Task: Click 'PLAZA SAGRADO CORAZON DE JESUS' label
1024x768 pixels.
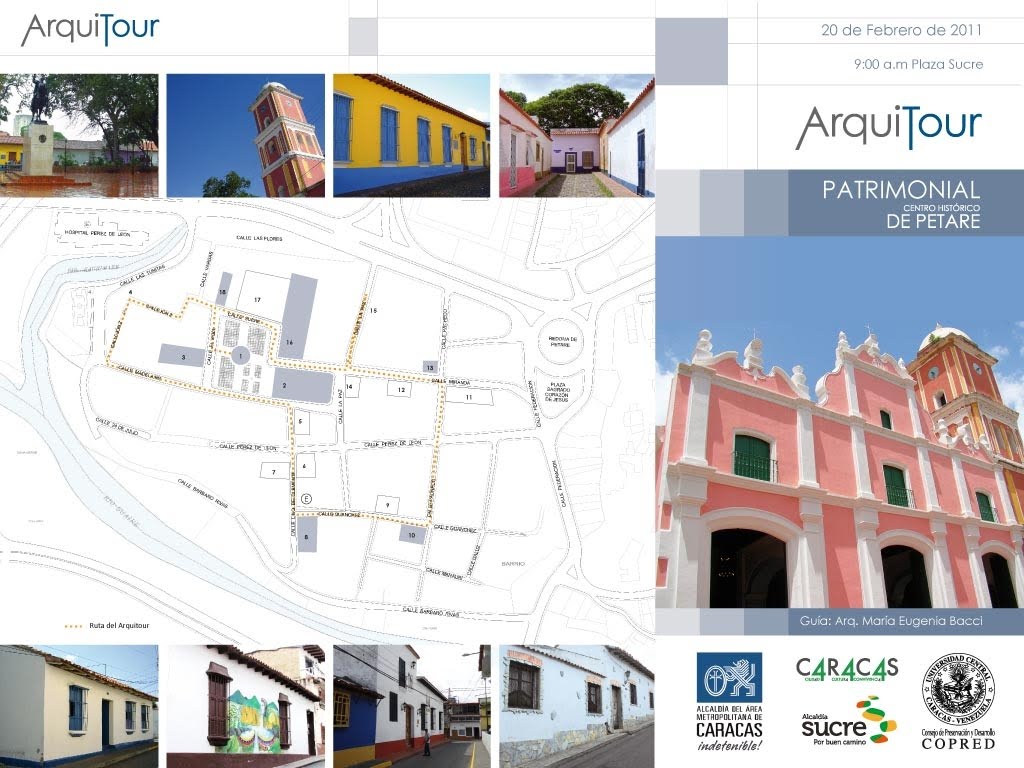Action: [557, 391]
